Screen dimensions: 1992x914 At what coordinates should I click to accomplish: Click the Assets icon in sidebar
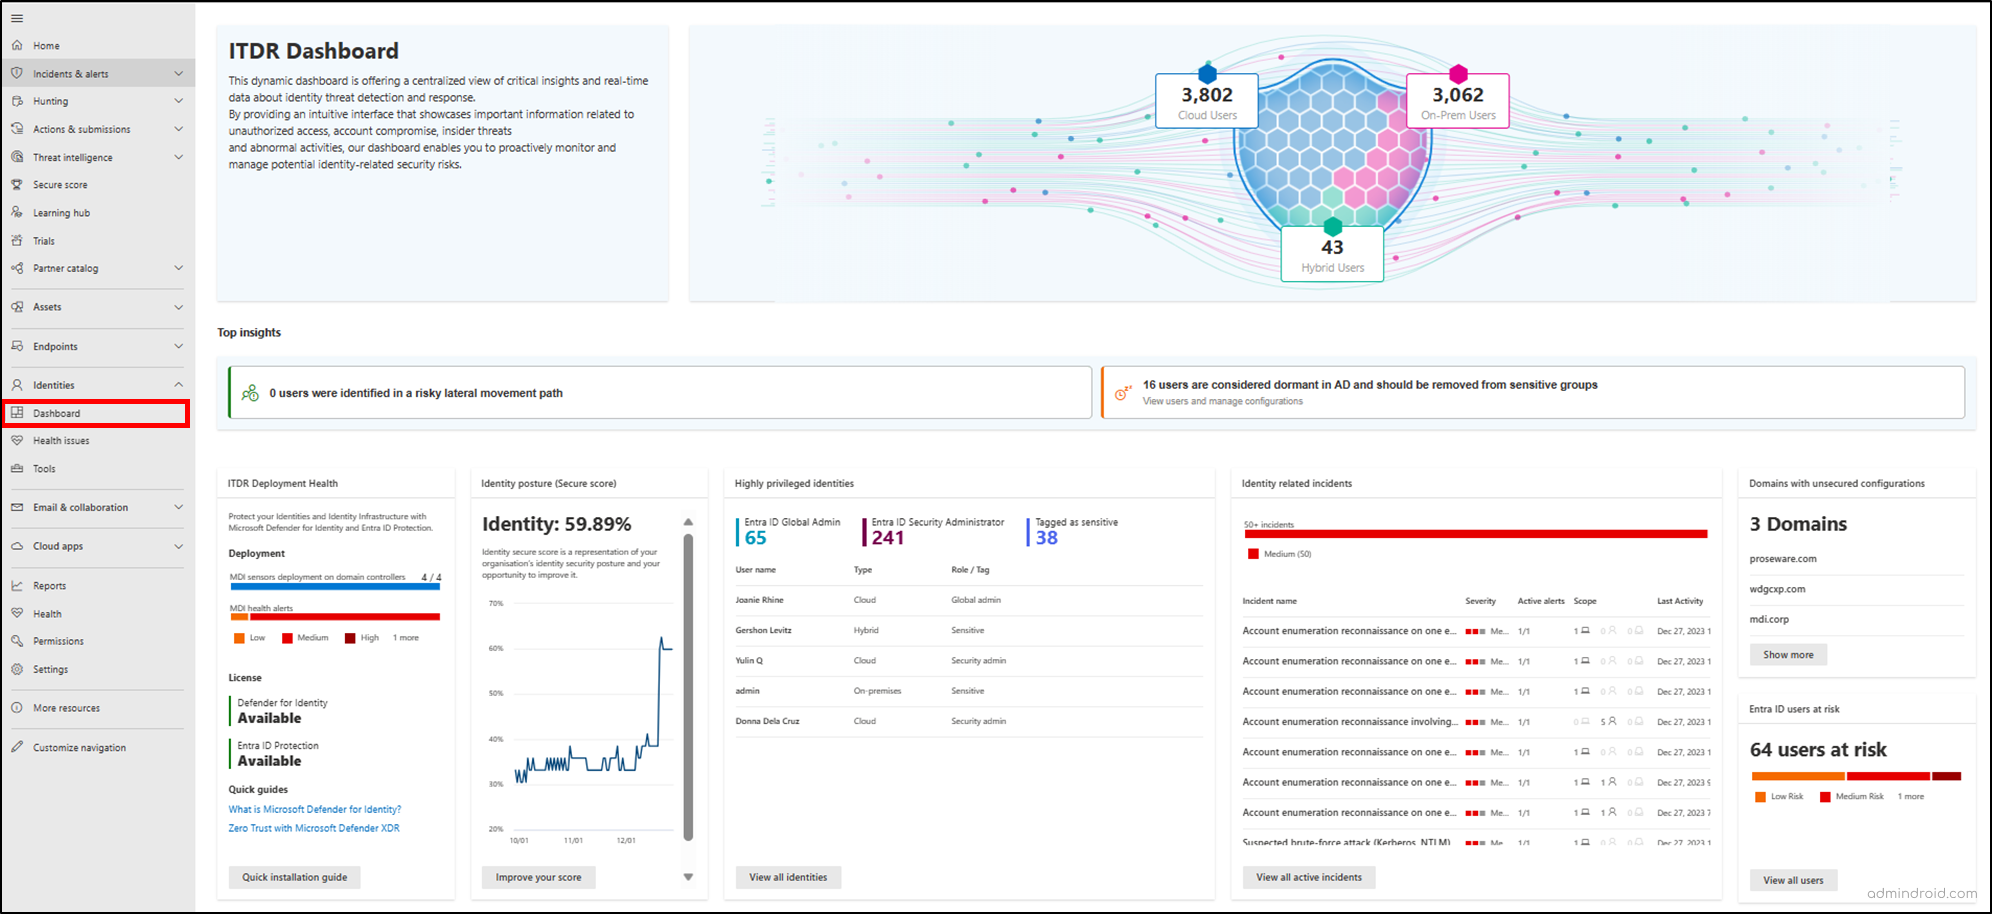[x=17, y=307]
